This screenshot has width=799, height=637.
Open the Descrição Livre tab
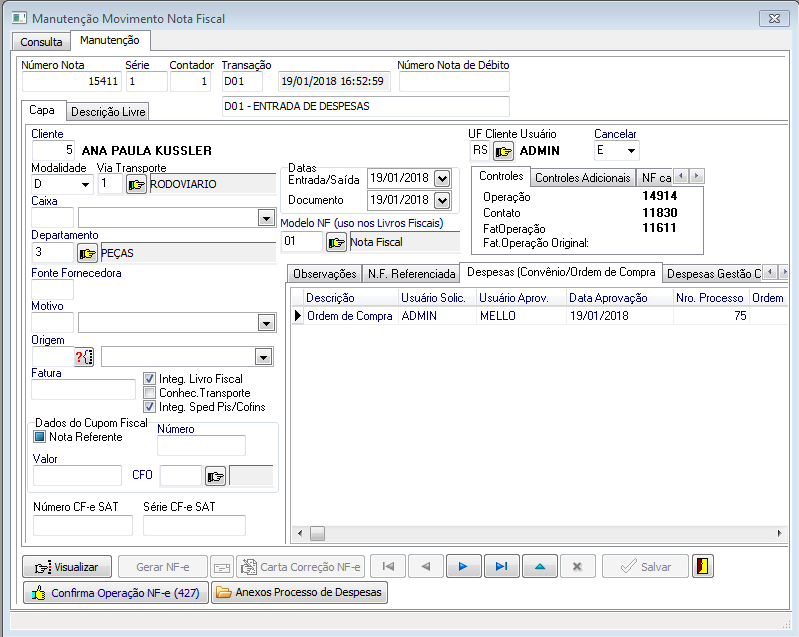[x=108, y=112]
